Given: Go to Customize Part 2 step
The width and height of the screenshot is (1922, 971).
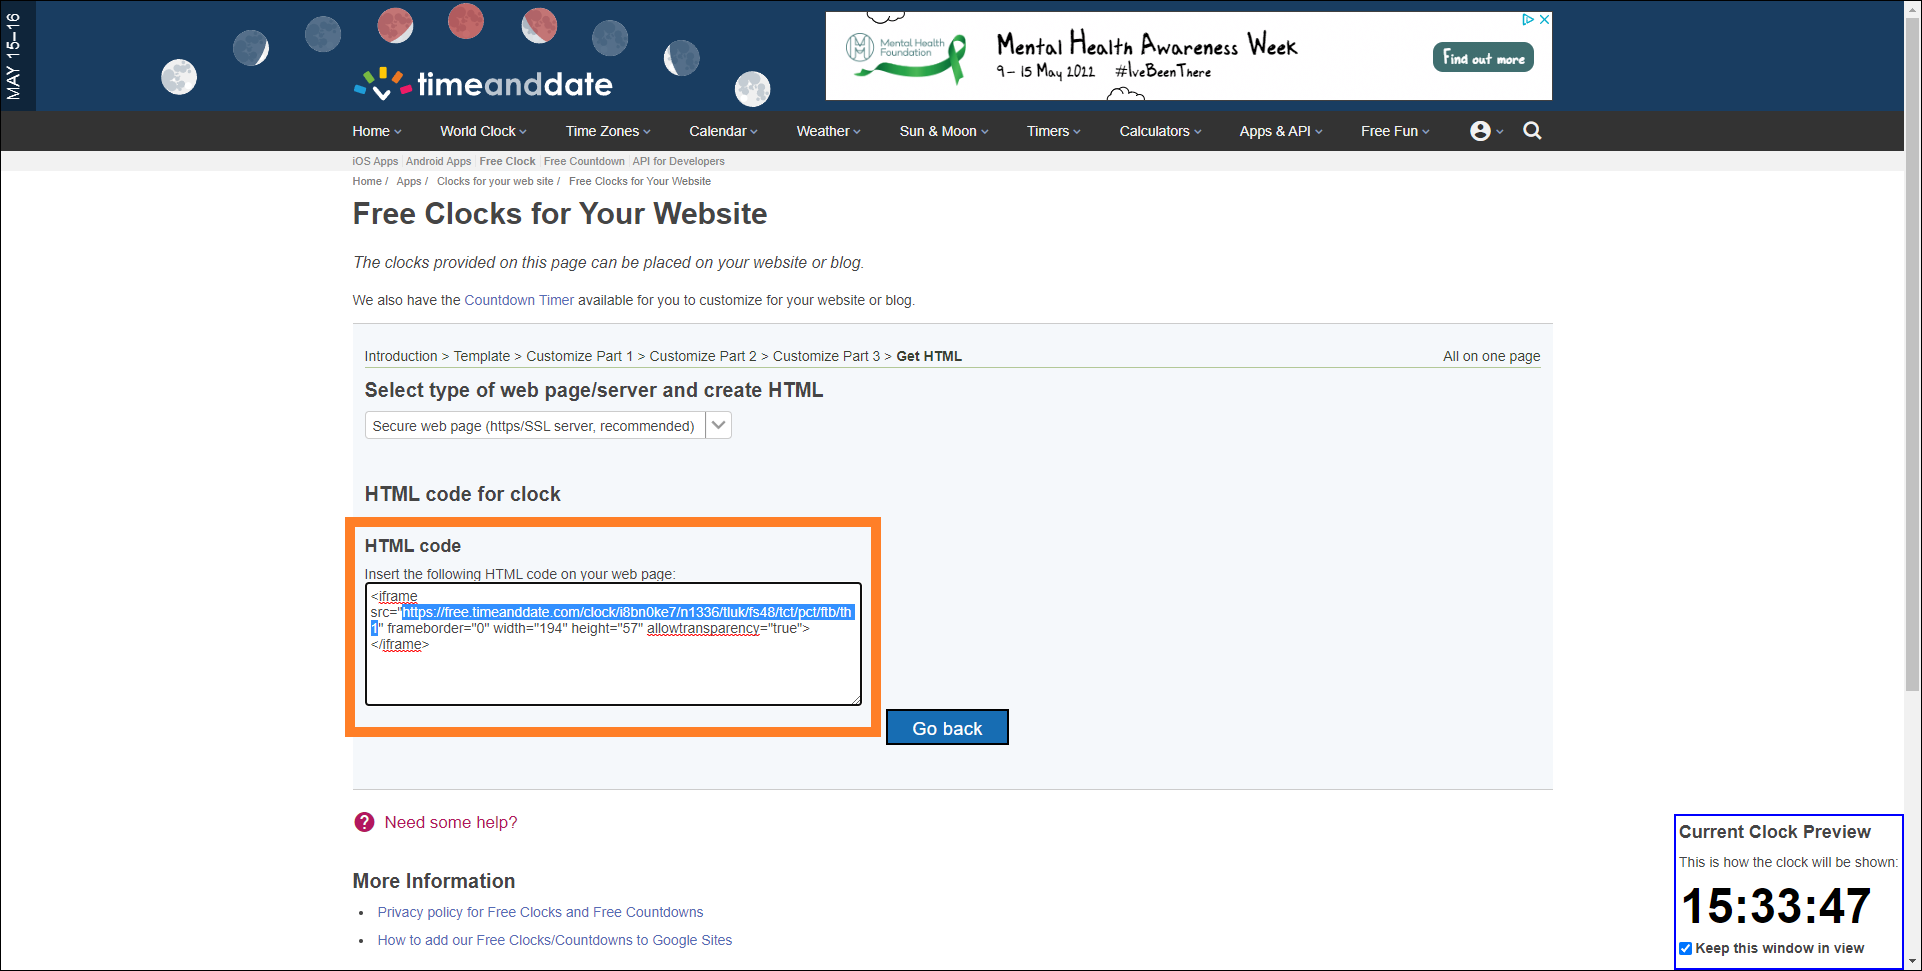Looking at the screenshot, I should (x=702, y=356).
